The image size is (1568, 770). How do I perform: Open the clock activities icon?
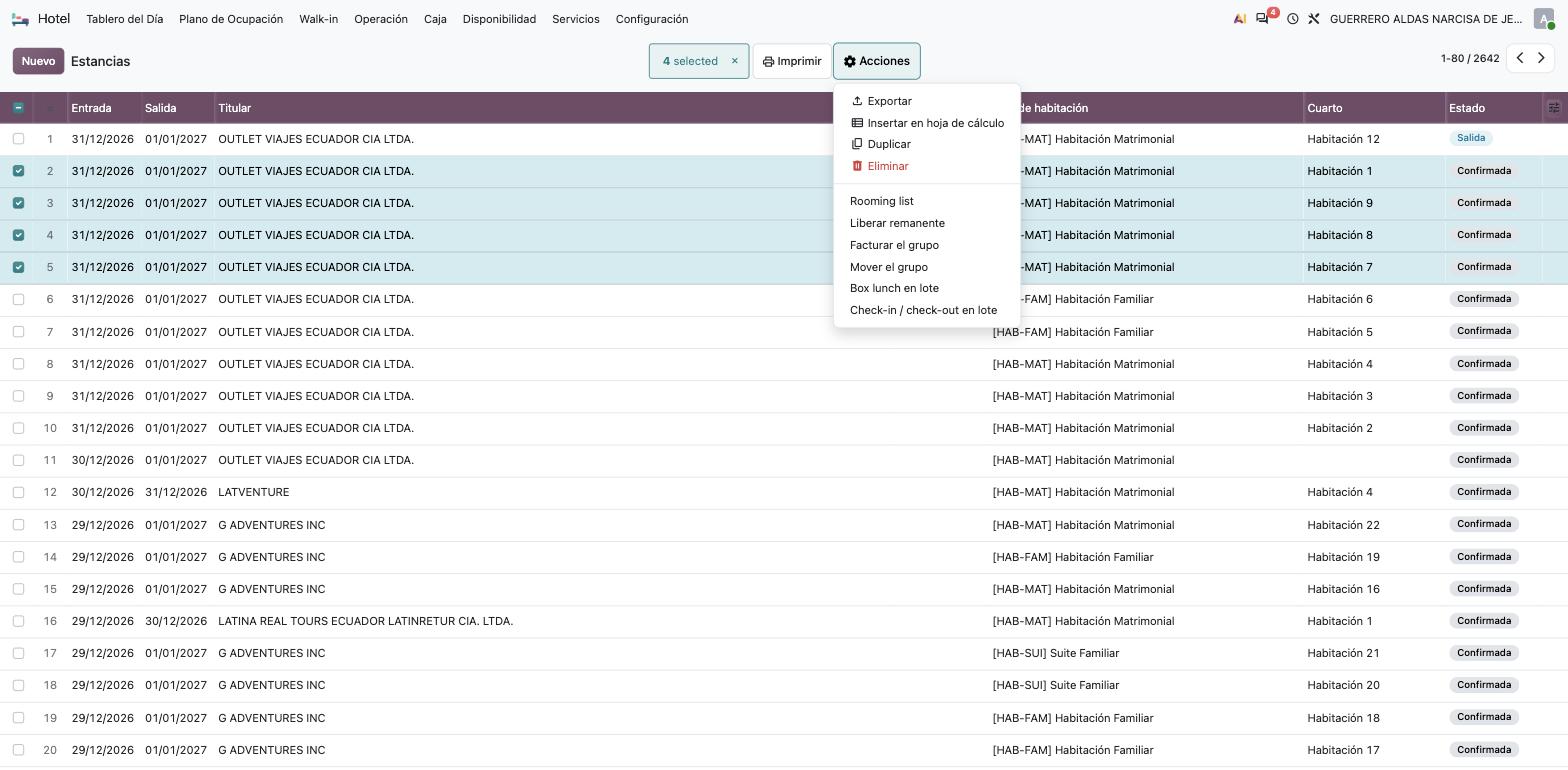(x=1292, y=19)
